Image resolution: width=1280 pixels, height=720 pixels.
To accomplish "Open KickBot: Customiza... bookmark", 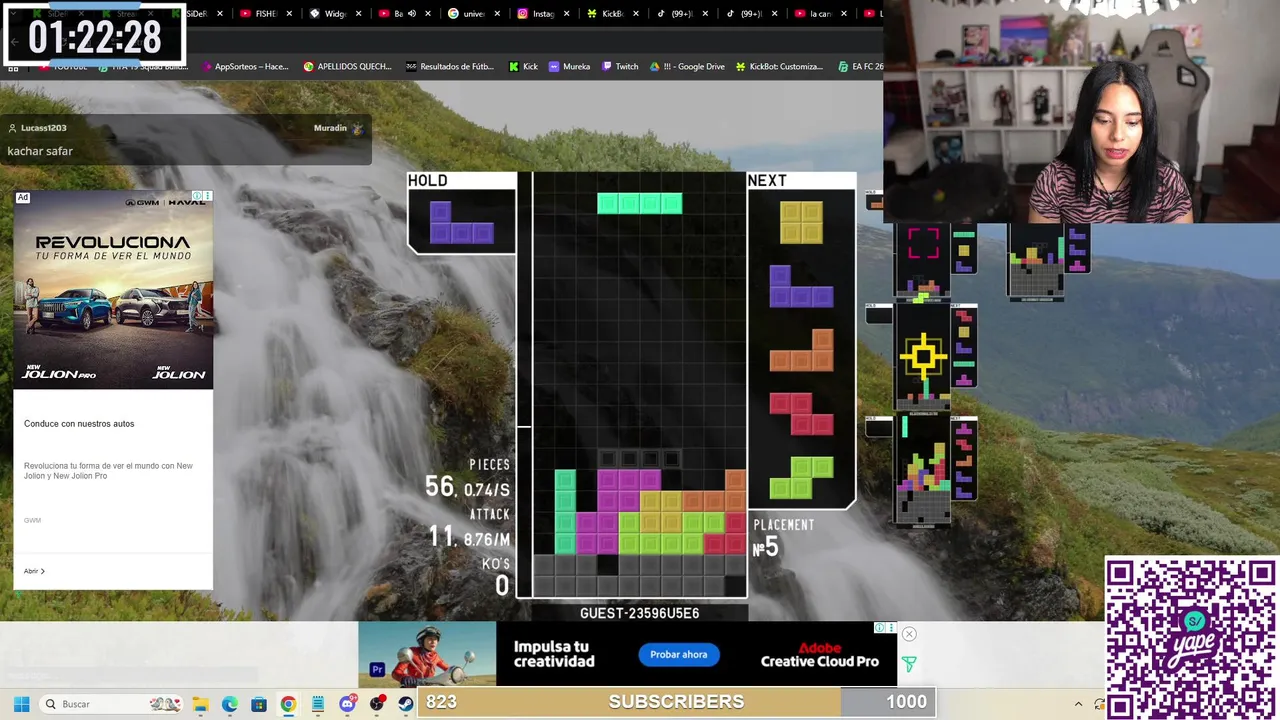I will (x=779, y=66).
